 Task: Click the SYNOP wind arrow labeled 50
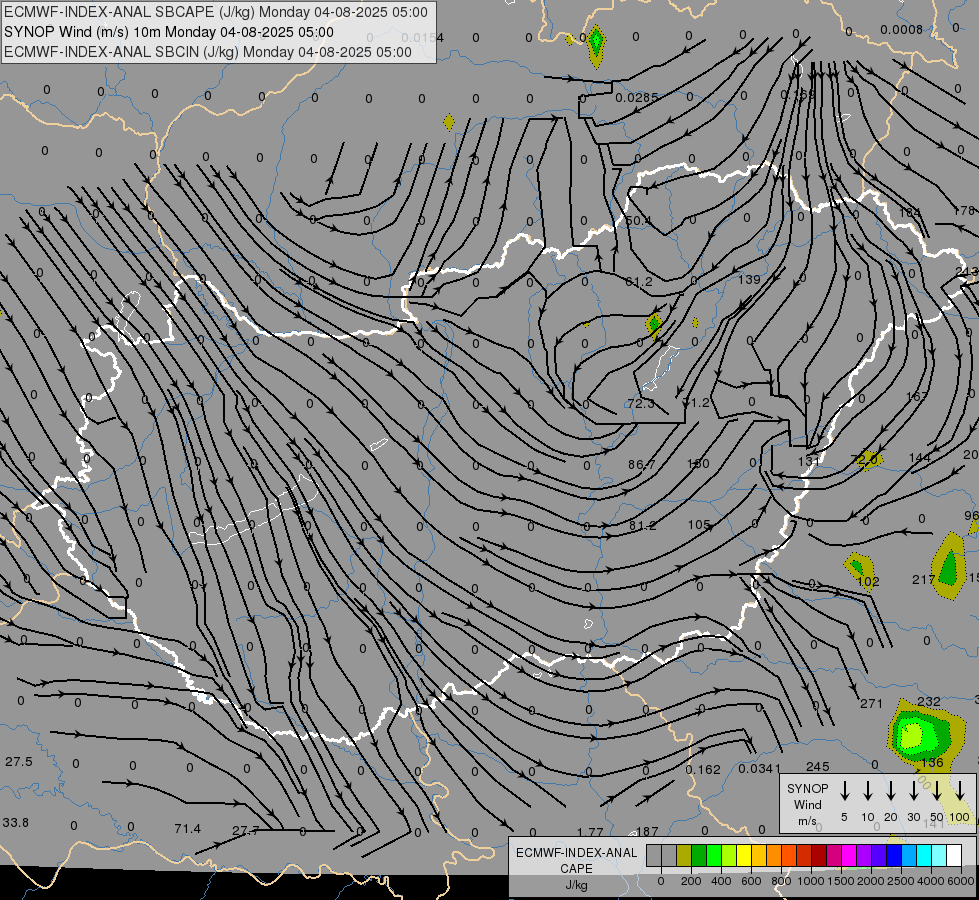point(937,790)
